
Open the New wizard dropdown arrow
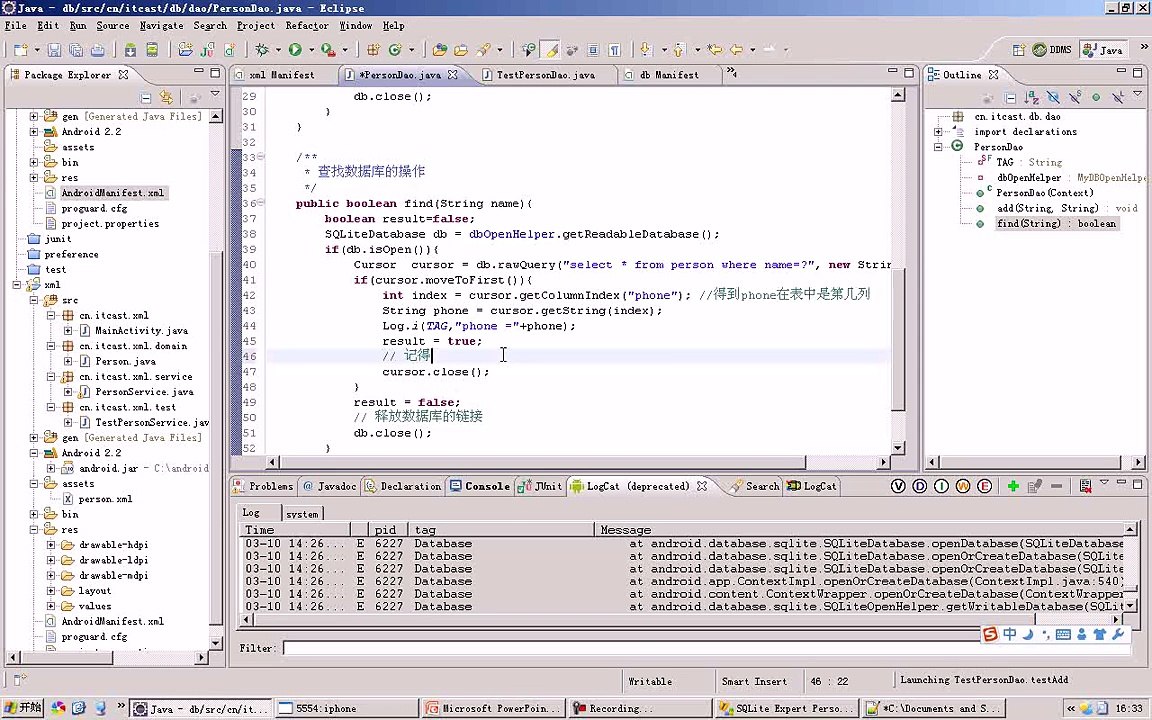coord(36,50)
